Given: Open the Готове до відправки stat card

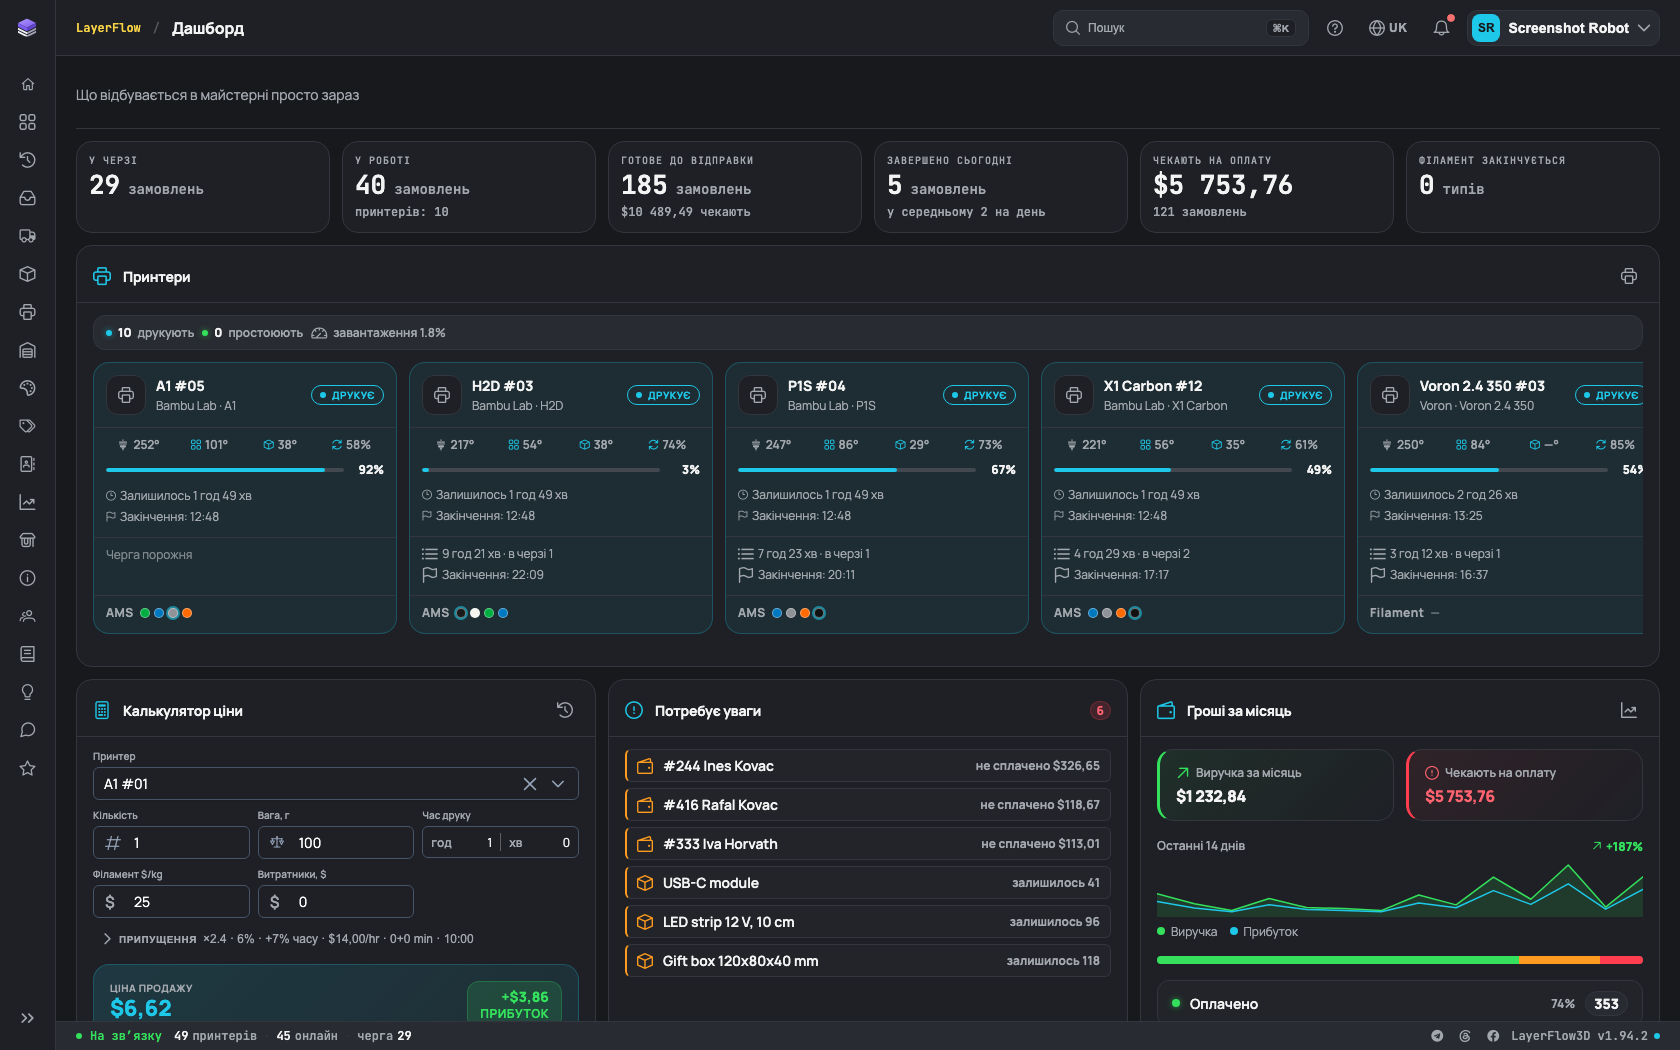Looking at the screenshot, I should point(735,187).
